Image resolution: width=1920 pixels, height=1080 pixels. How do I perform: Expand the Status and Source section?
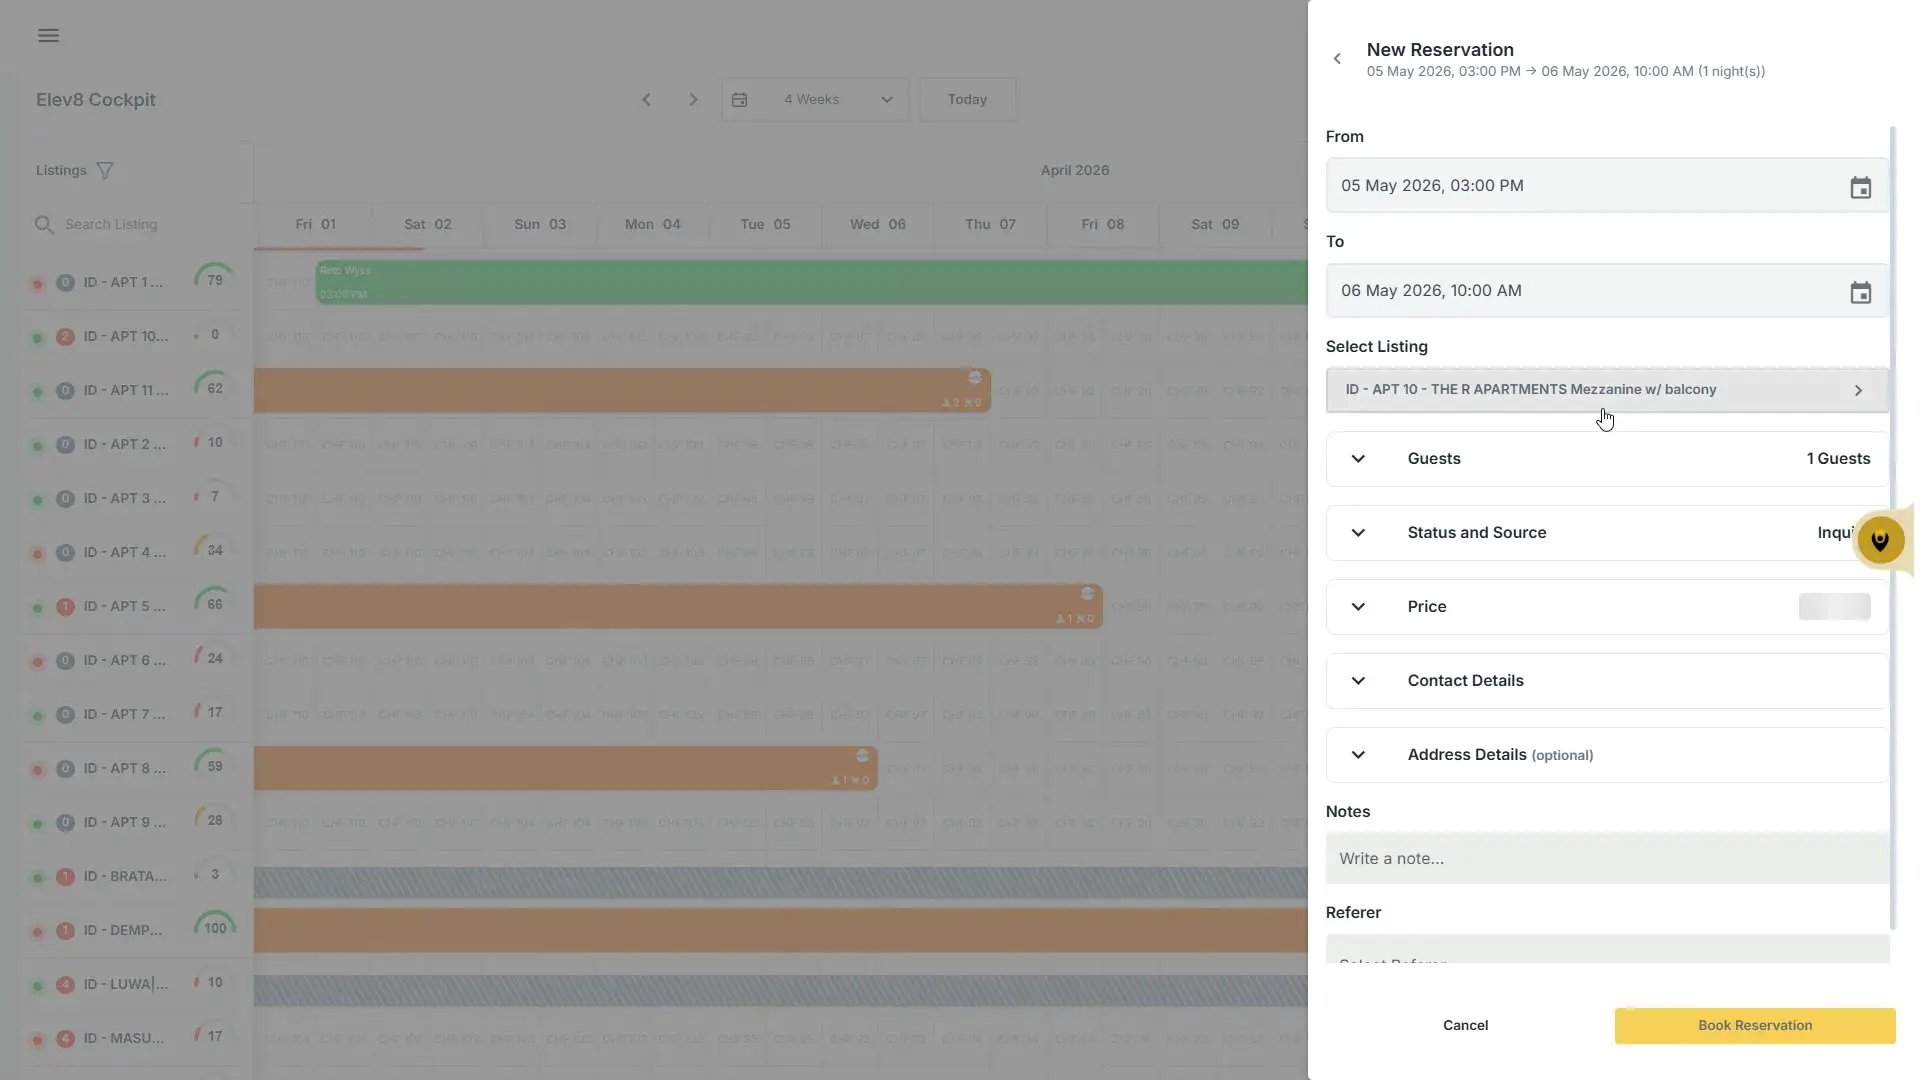point(1607,533)
